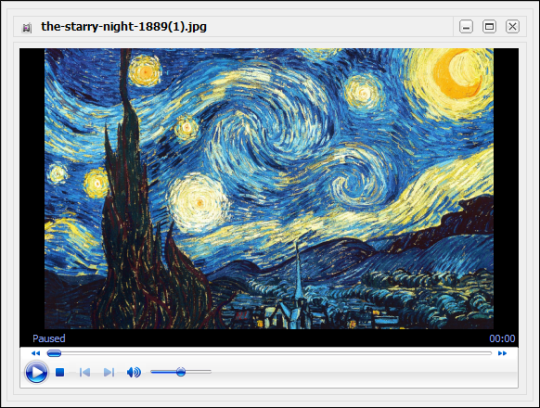
Task: Skip to next track
Action: pyautogui.click(x=109, y=372)
